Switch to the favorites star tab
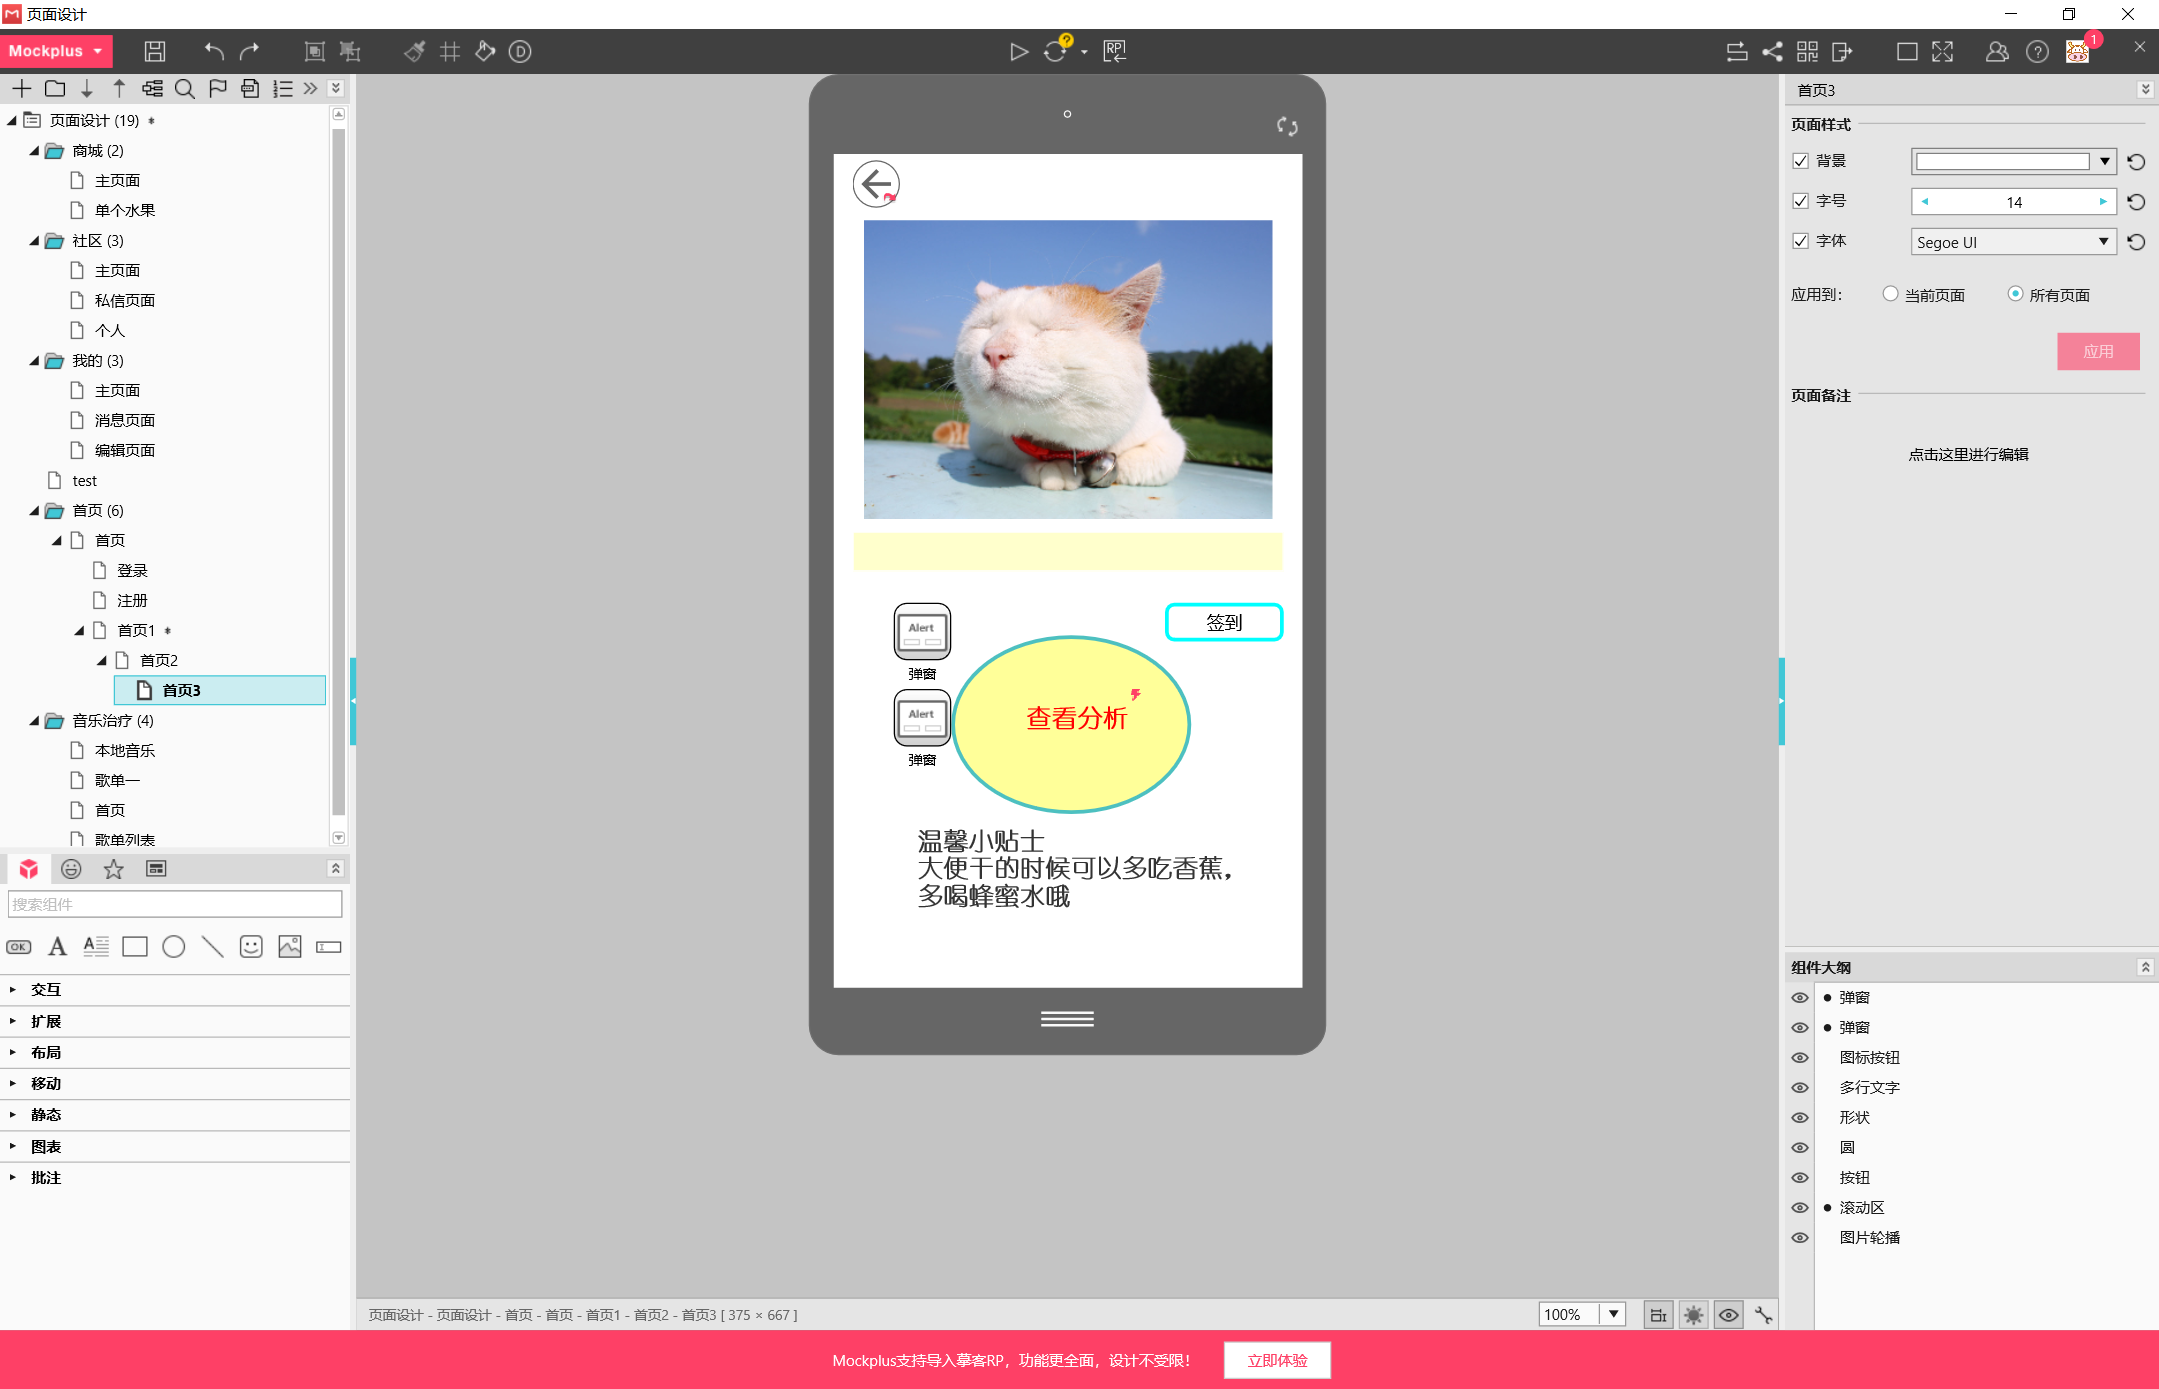This screenshot has width=2159, height=1389. (113, 869)
